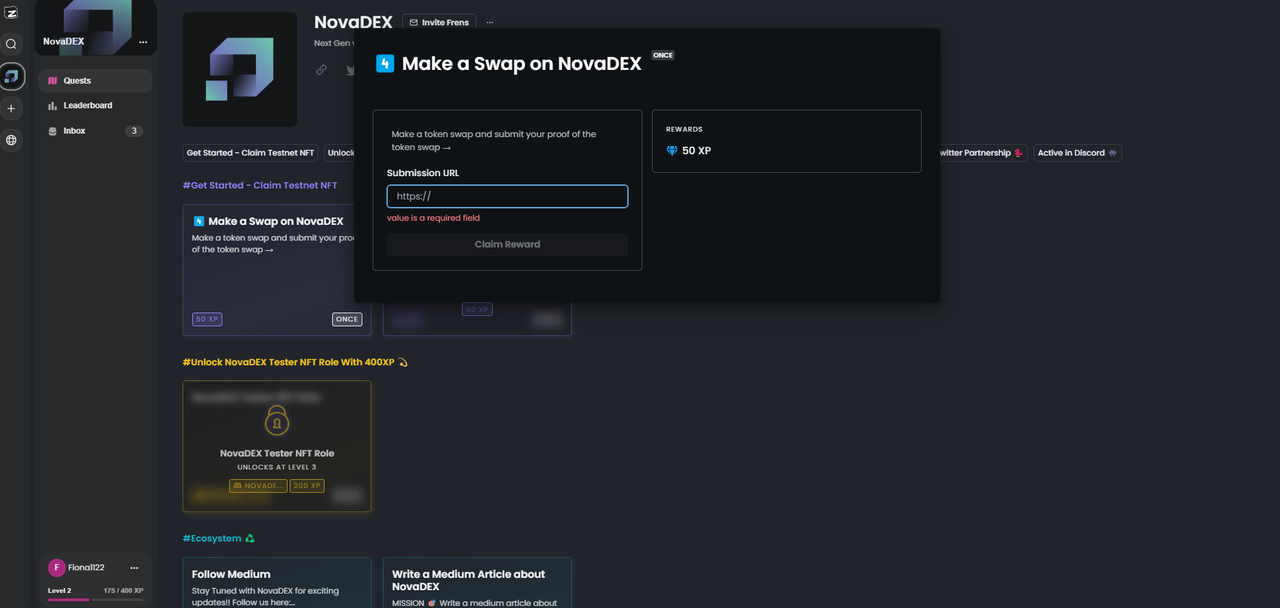Click the NOVADE... Discord role badge
This screenshot has width=1280, height=608.
258,486
